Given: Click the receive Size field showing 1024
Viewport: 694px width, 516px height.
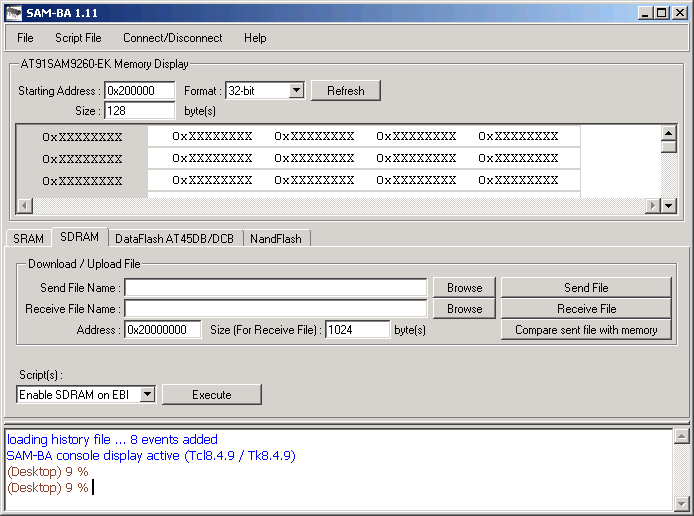Looking at the screenshot, I should click(x=358, y=330).
